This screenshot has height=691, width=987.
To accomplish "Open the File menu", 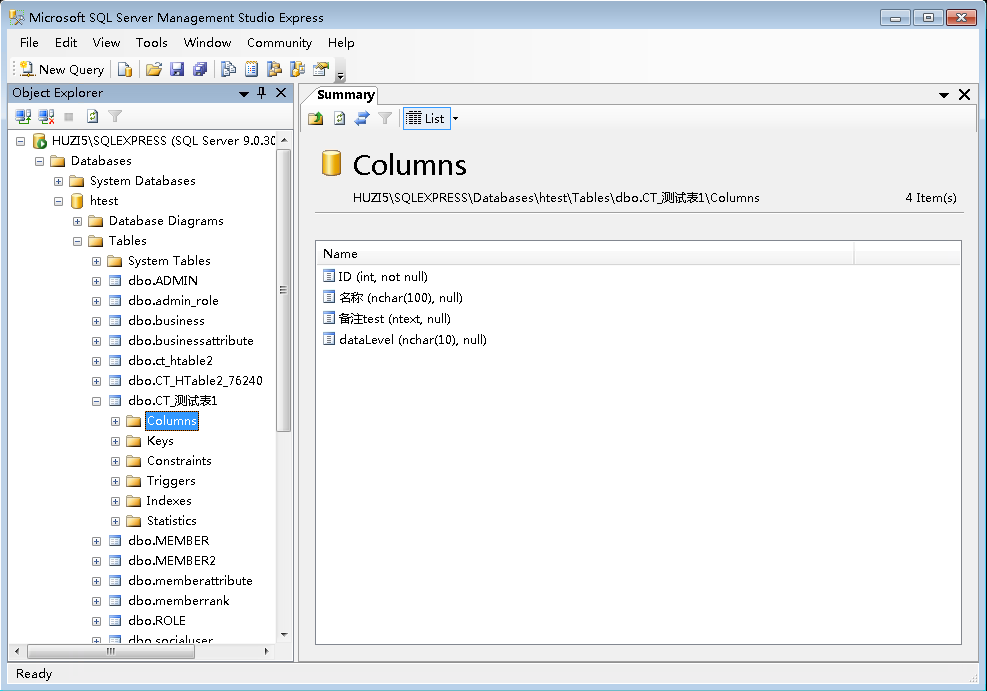I will click(x=29, y=43).
